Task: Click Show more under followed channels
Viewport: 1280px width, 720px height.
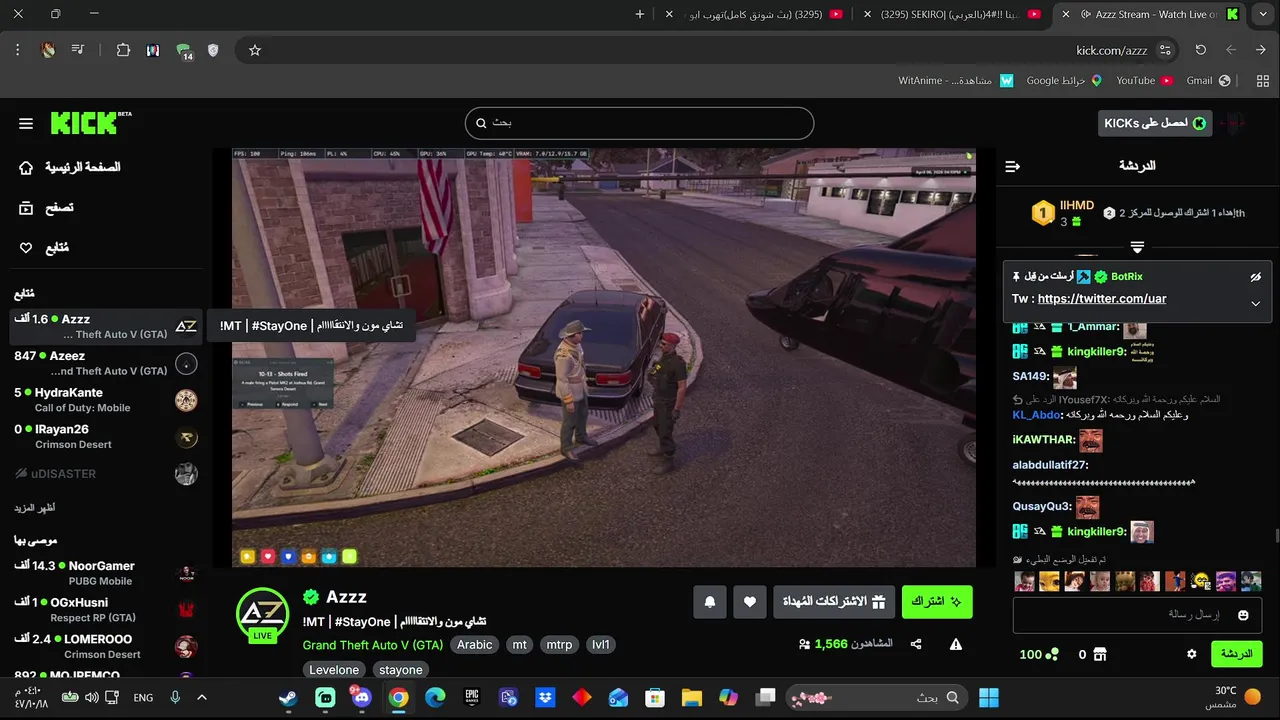Action: click(x=34, y=508)
